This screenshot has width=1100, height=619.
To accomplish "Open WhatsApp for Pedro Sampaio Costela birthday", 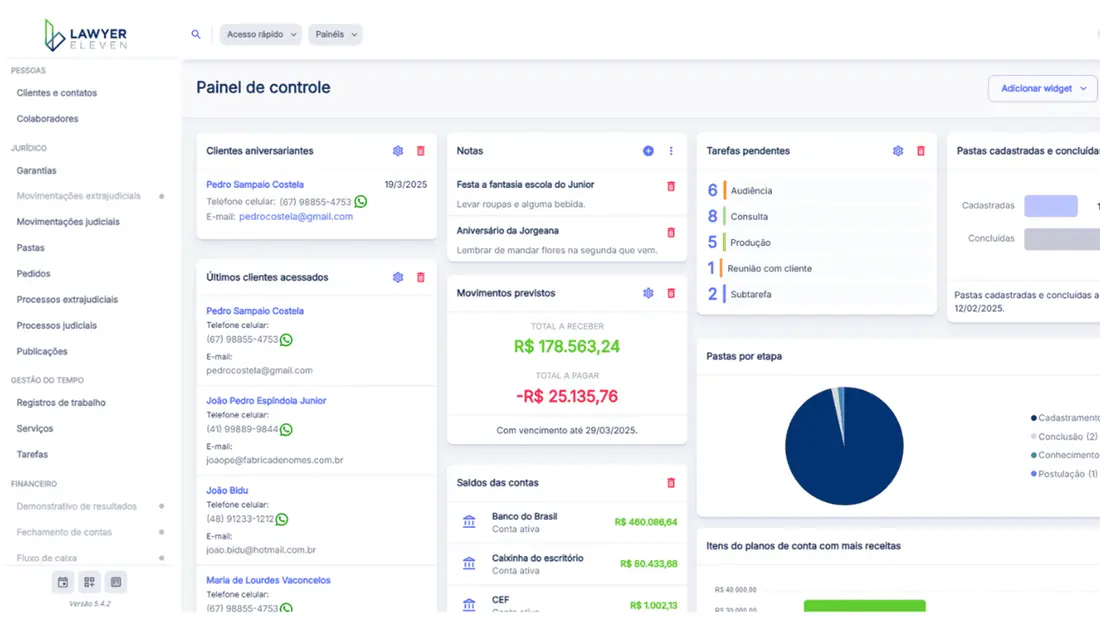I will coord(361,201).
